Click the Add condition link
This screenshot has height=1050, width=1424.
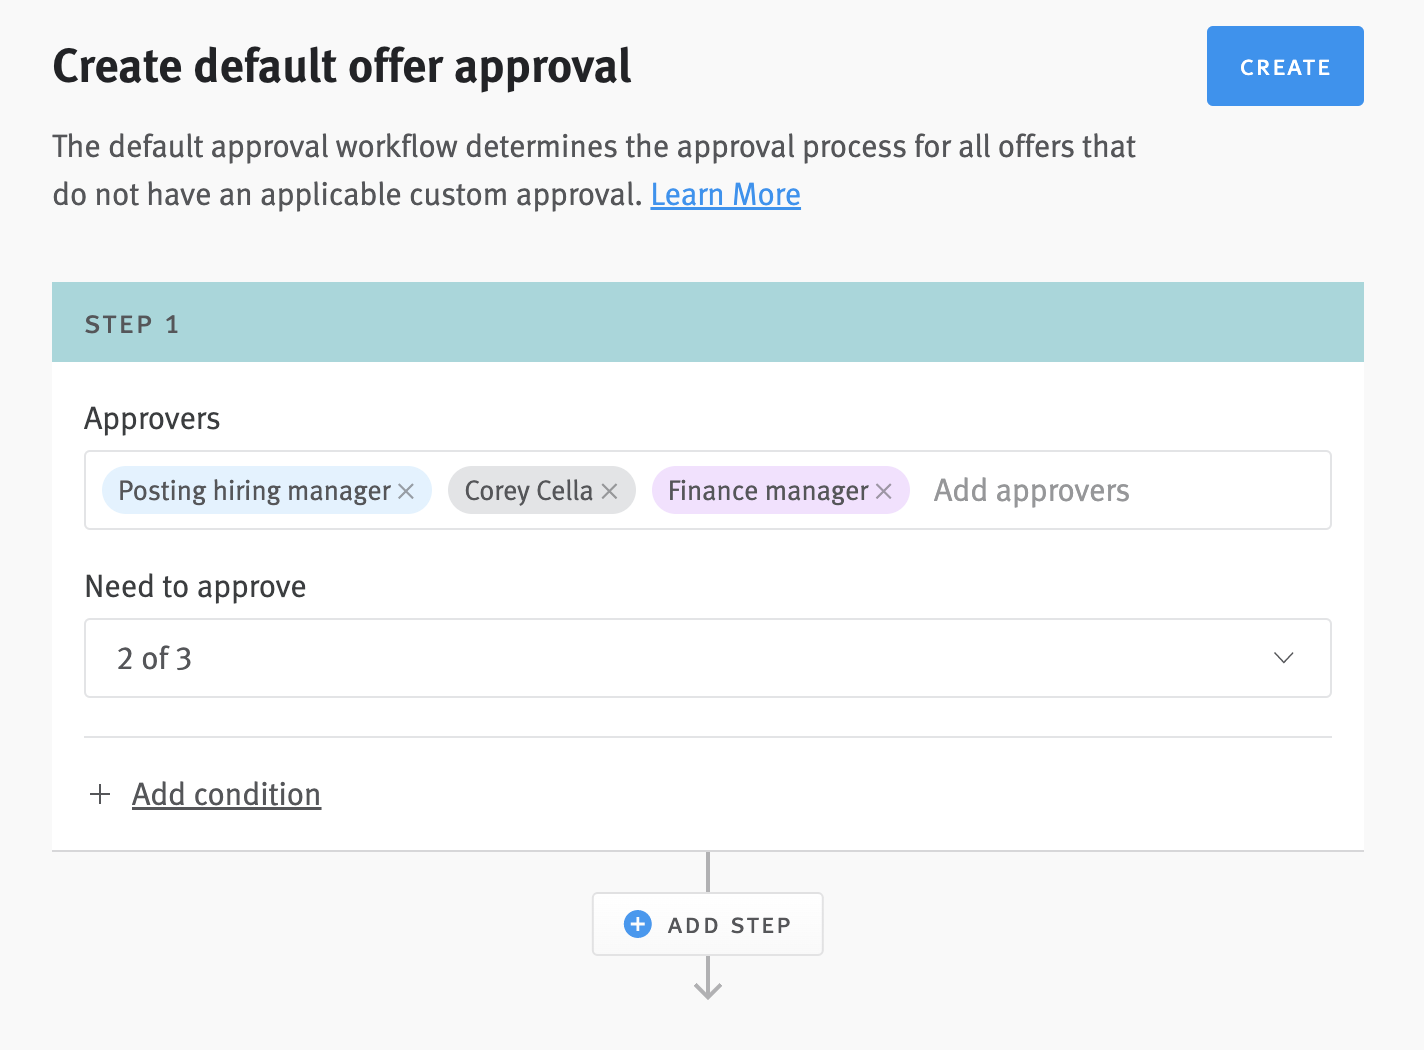226,794
